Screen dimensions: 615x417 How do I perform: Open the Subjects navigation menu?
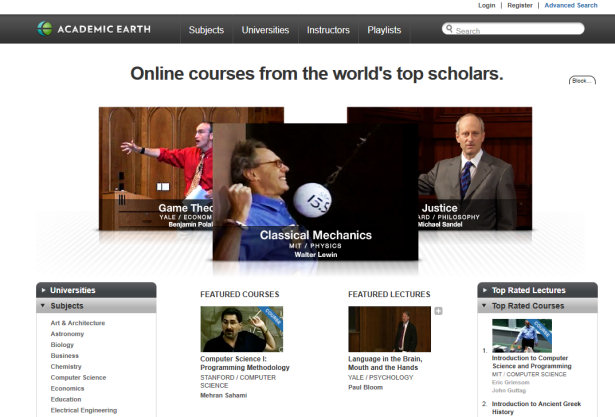pyautogui.click(x=206, y=30)
